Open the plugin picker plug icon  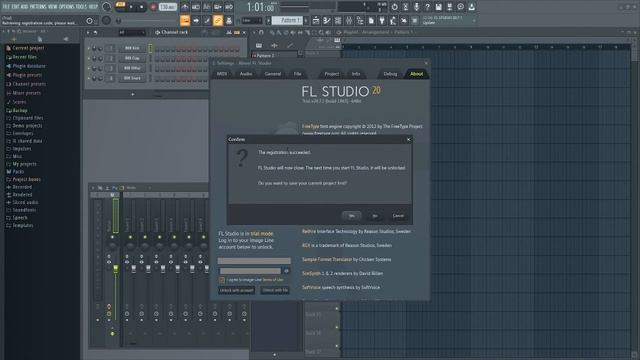point(382,20)
